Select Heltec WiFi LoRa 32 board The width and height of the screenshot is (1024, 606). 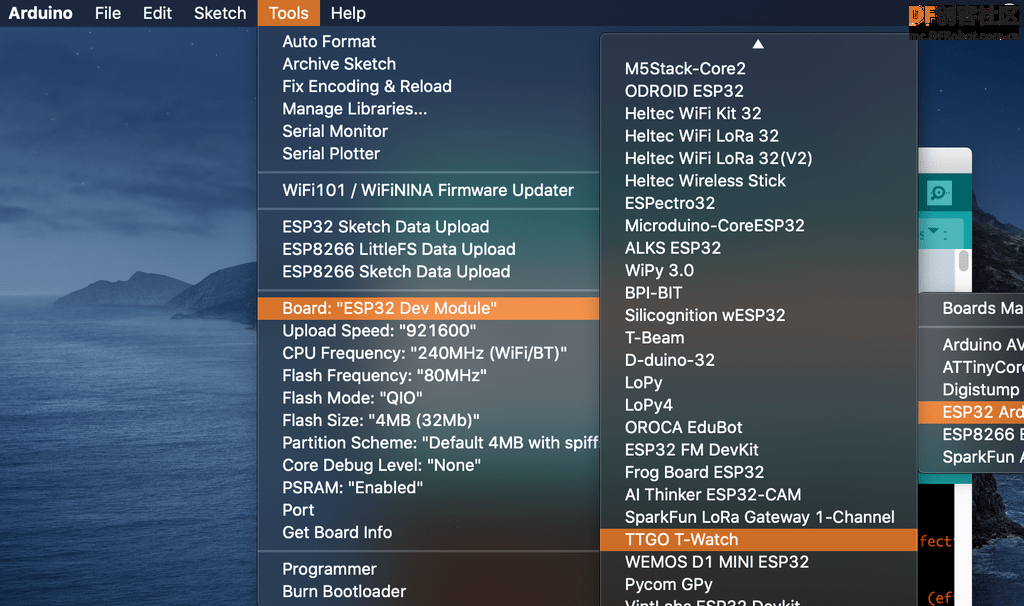click(759, 136)
